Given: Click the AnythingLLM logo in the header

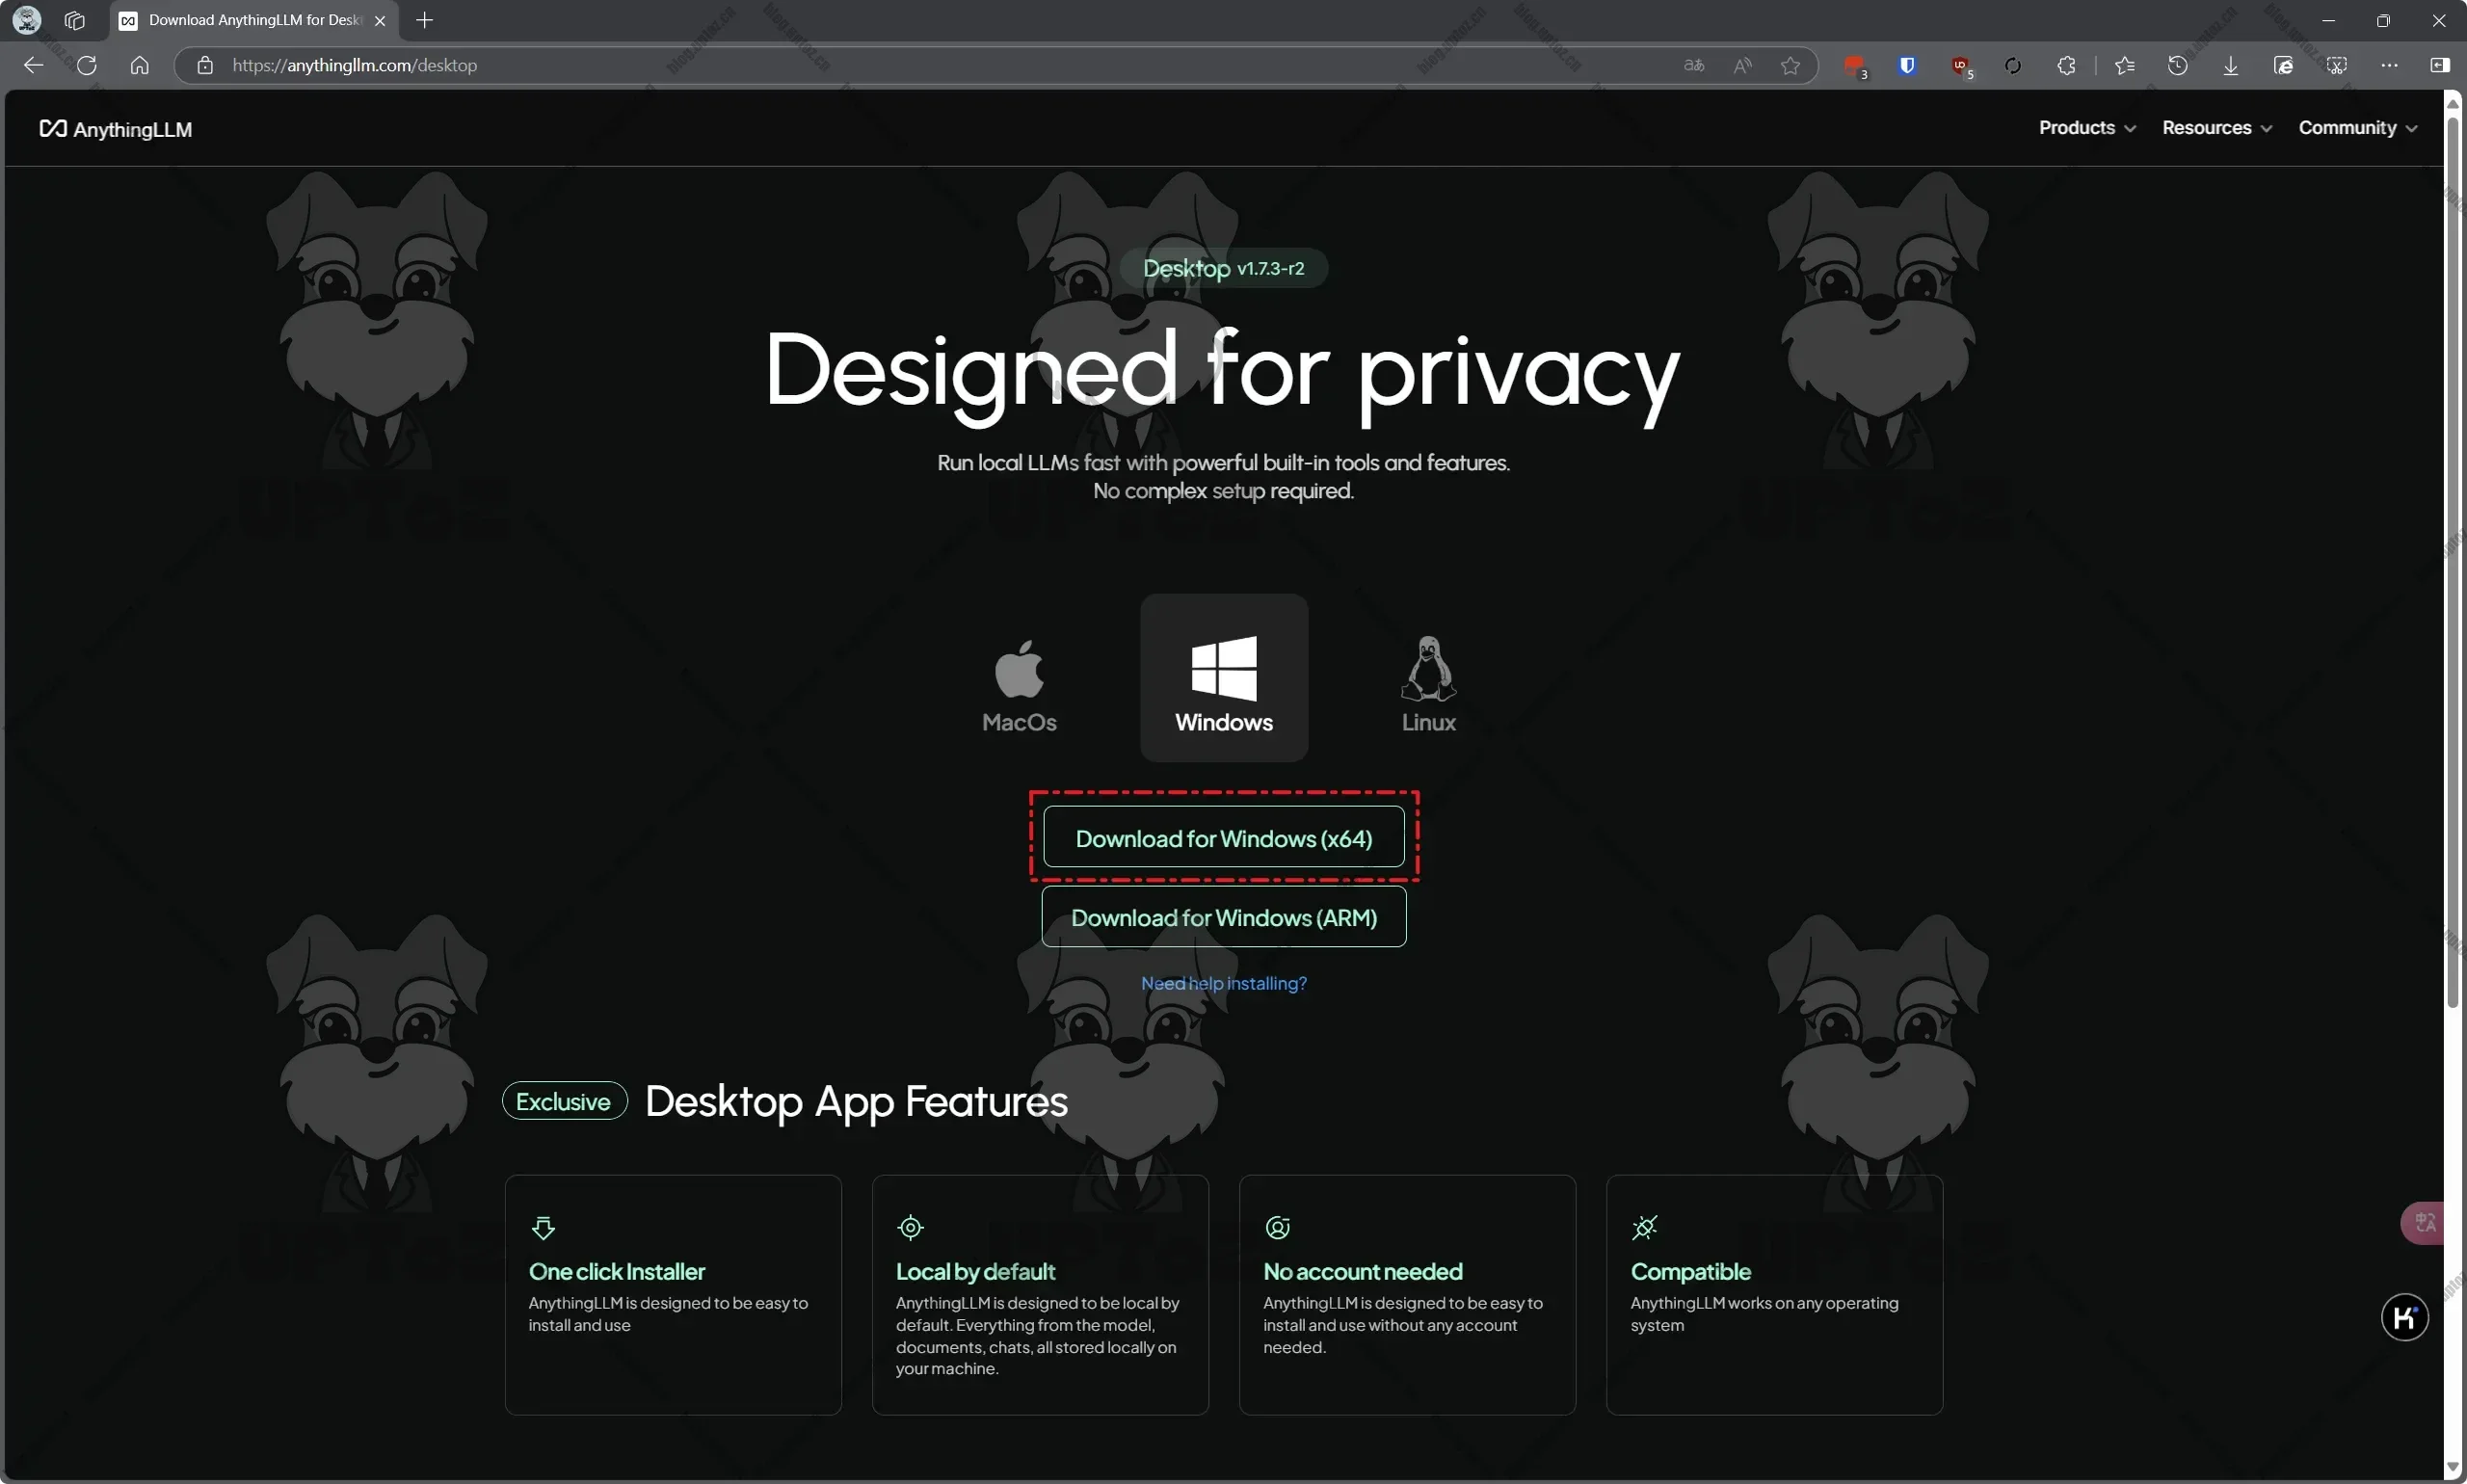Looking at the screenshot, I should click(x=115, y=129).
